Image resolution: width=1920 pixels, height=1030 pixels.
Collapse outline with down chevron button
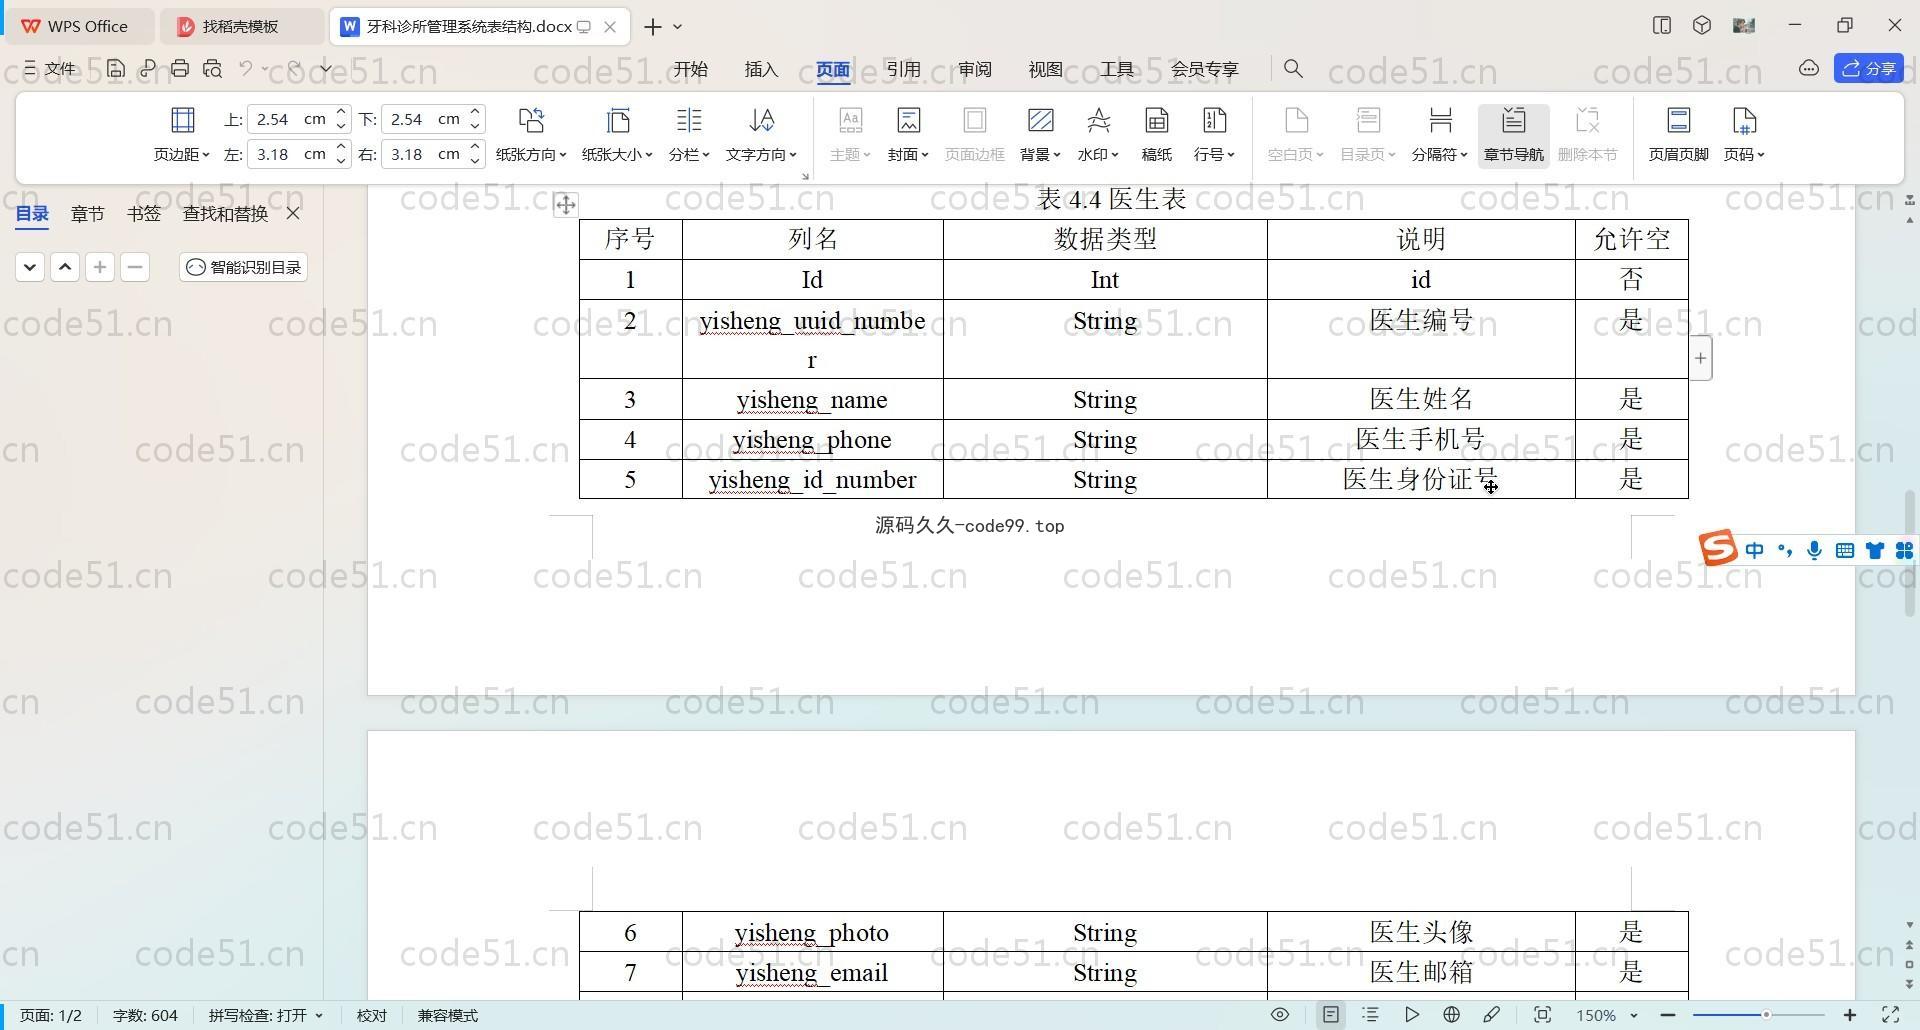[30, 267]
